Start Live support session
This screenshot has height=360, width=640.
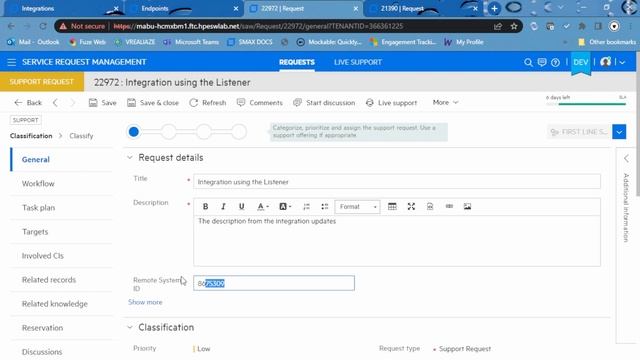click(x=391, y=102)
